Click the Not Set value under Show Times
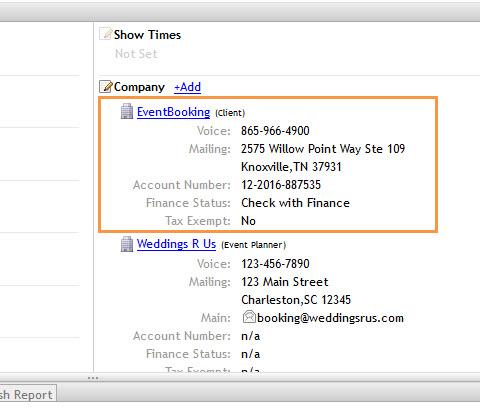 pos(136,54)
